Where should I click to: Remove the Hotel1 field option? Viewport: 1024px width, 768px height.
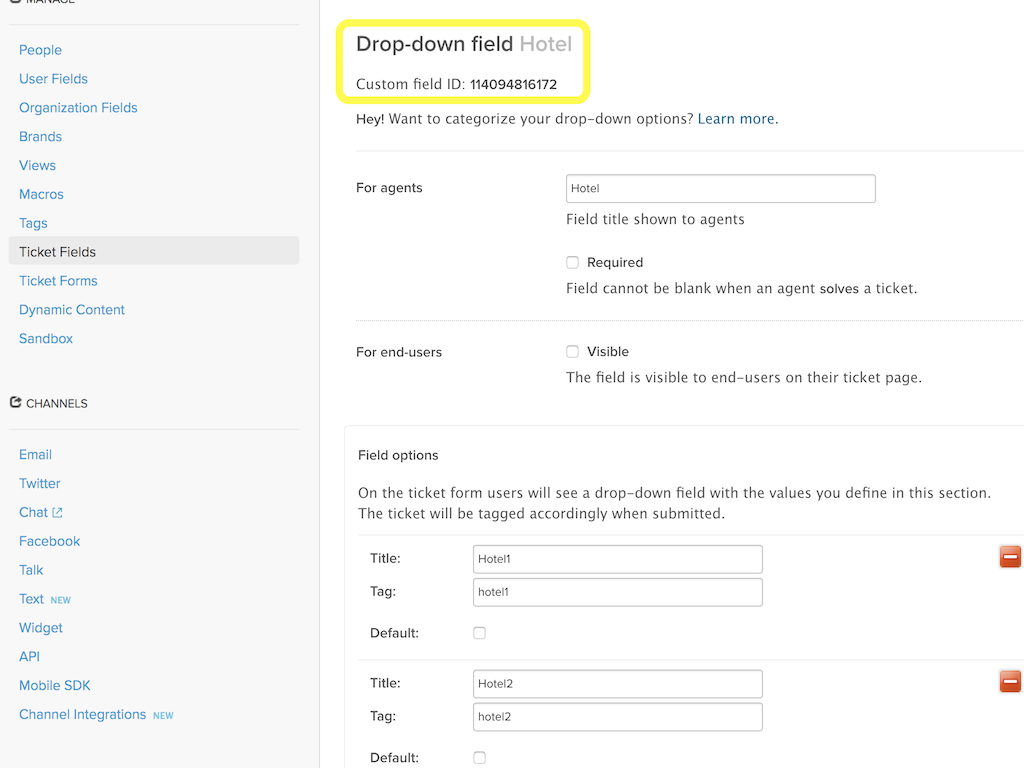(1010, 557)
